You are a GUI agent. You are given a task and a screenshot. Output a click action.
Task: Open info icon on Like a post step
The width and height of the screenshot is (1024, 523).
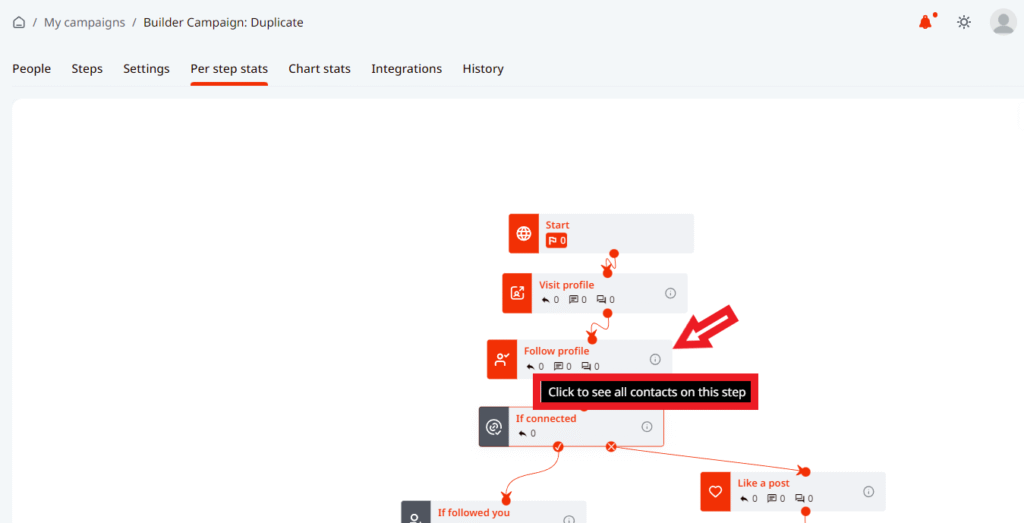tap(868, 492)
